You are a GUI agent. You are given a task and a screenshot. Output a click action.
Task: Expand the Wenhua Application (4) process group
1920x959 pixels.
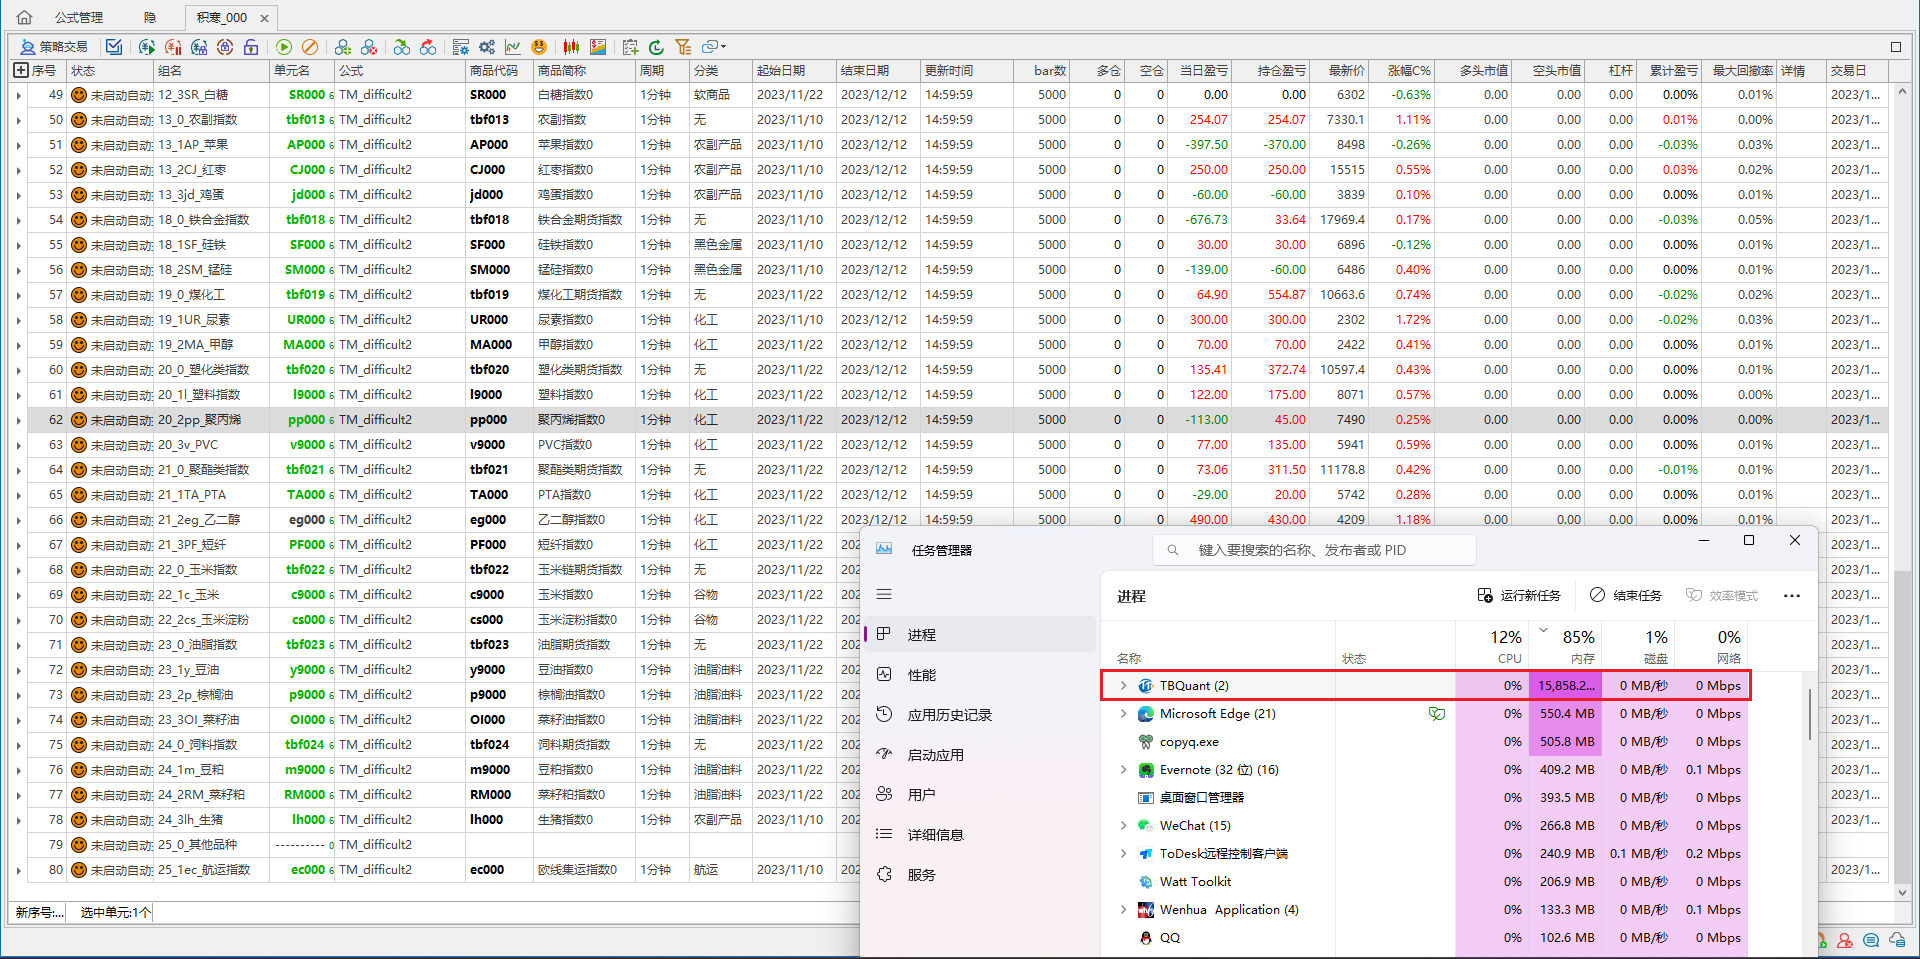[1123, 910]
